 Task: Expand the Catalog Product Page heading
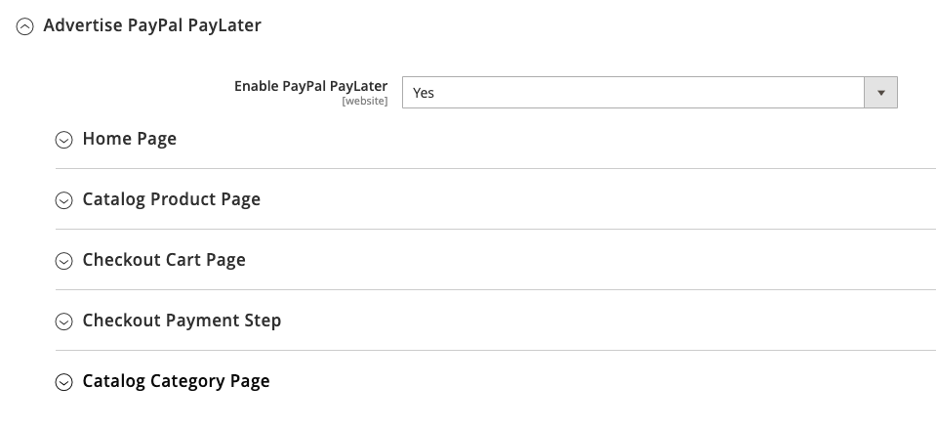pyautogui.click(x=171, y=199)
